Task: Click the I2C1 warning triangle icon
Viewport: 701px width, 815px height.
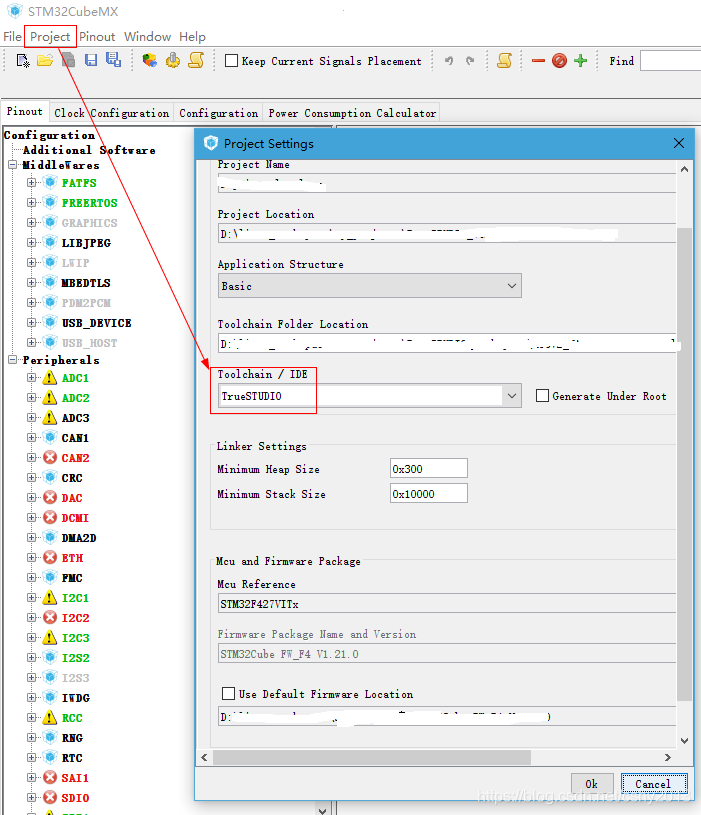Action: (x=50, y=598)
